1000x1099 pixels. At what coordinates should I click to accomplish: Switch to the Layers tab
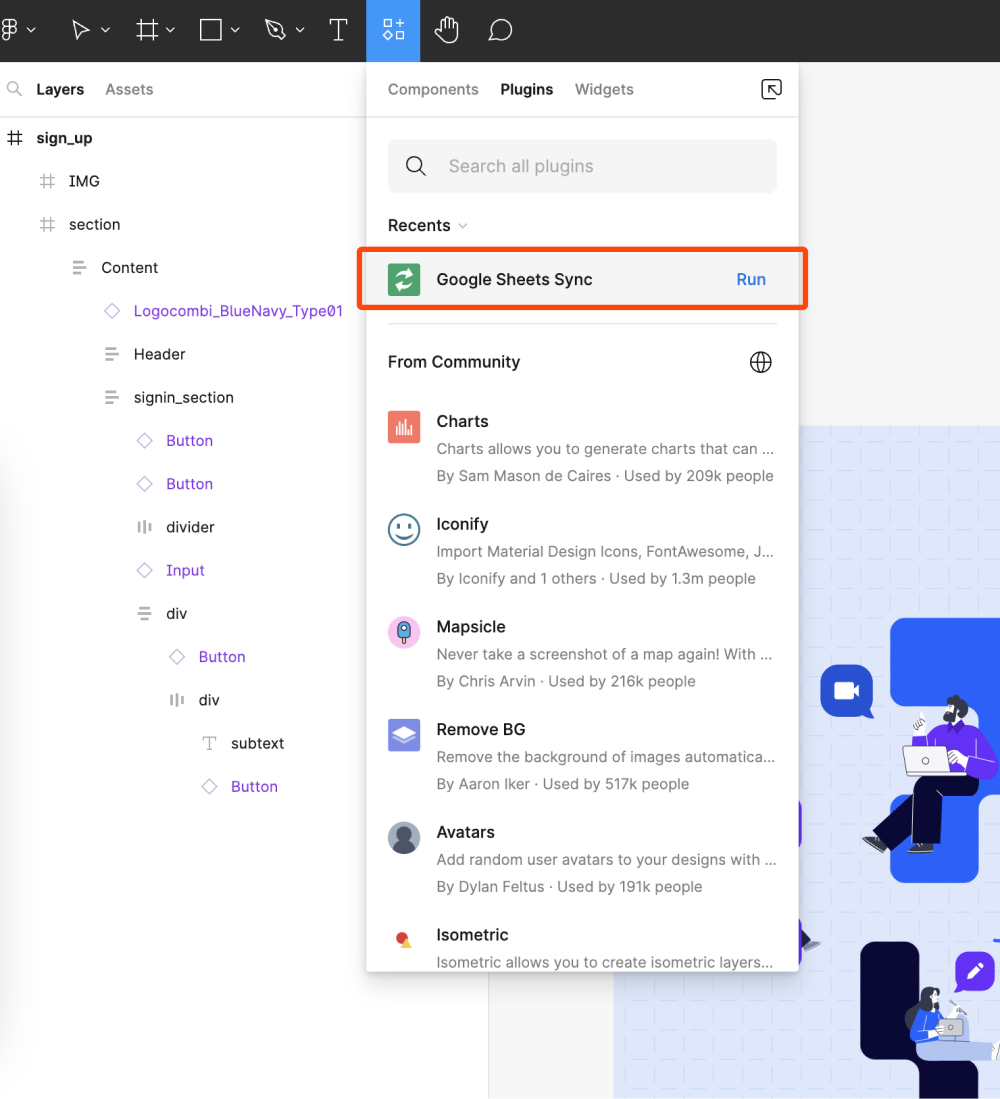pos(60,89)
